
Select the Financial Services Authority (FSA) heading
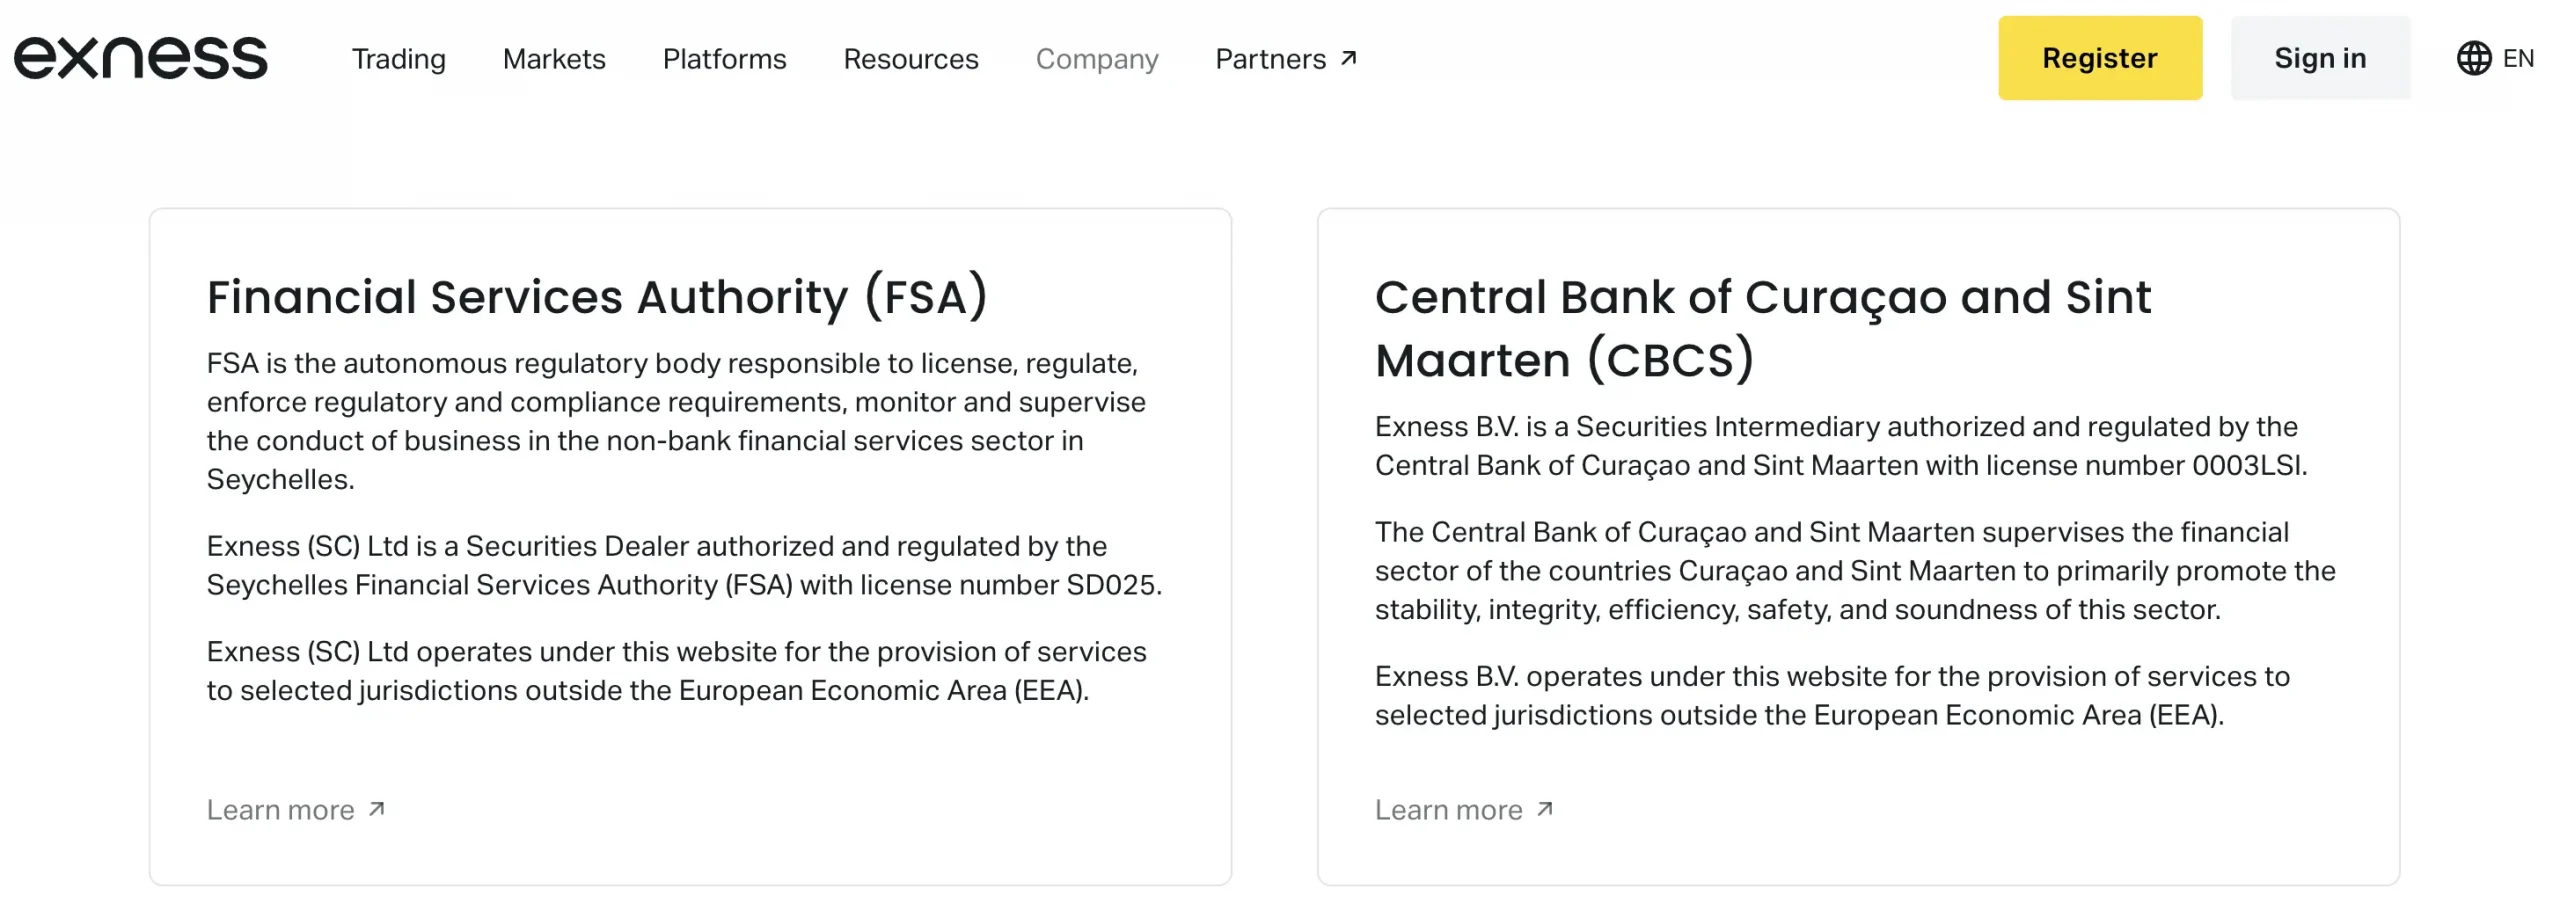coord(597,297)
